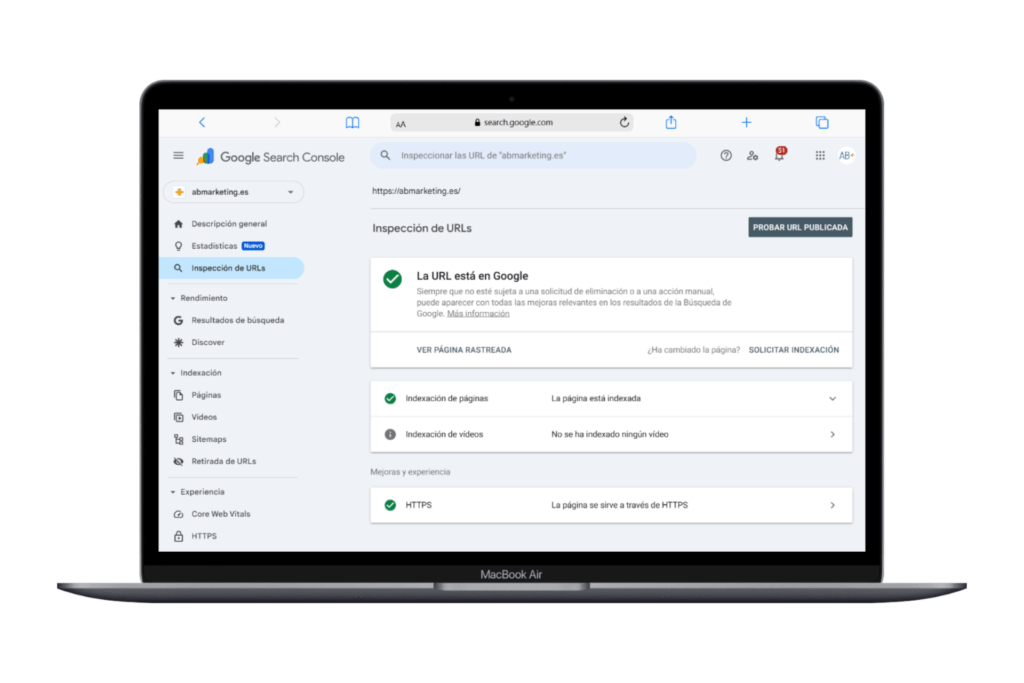This screenshot has width=1024, height=683.
Task: Open Estadísticas in sidebar
Action: (214, 246)
